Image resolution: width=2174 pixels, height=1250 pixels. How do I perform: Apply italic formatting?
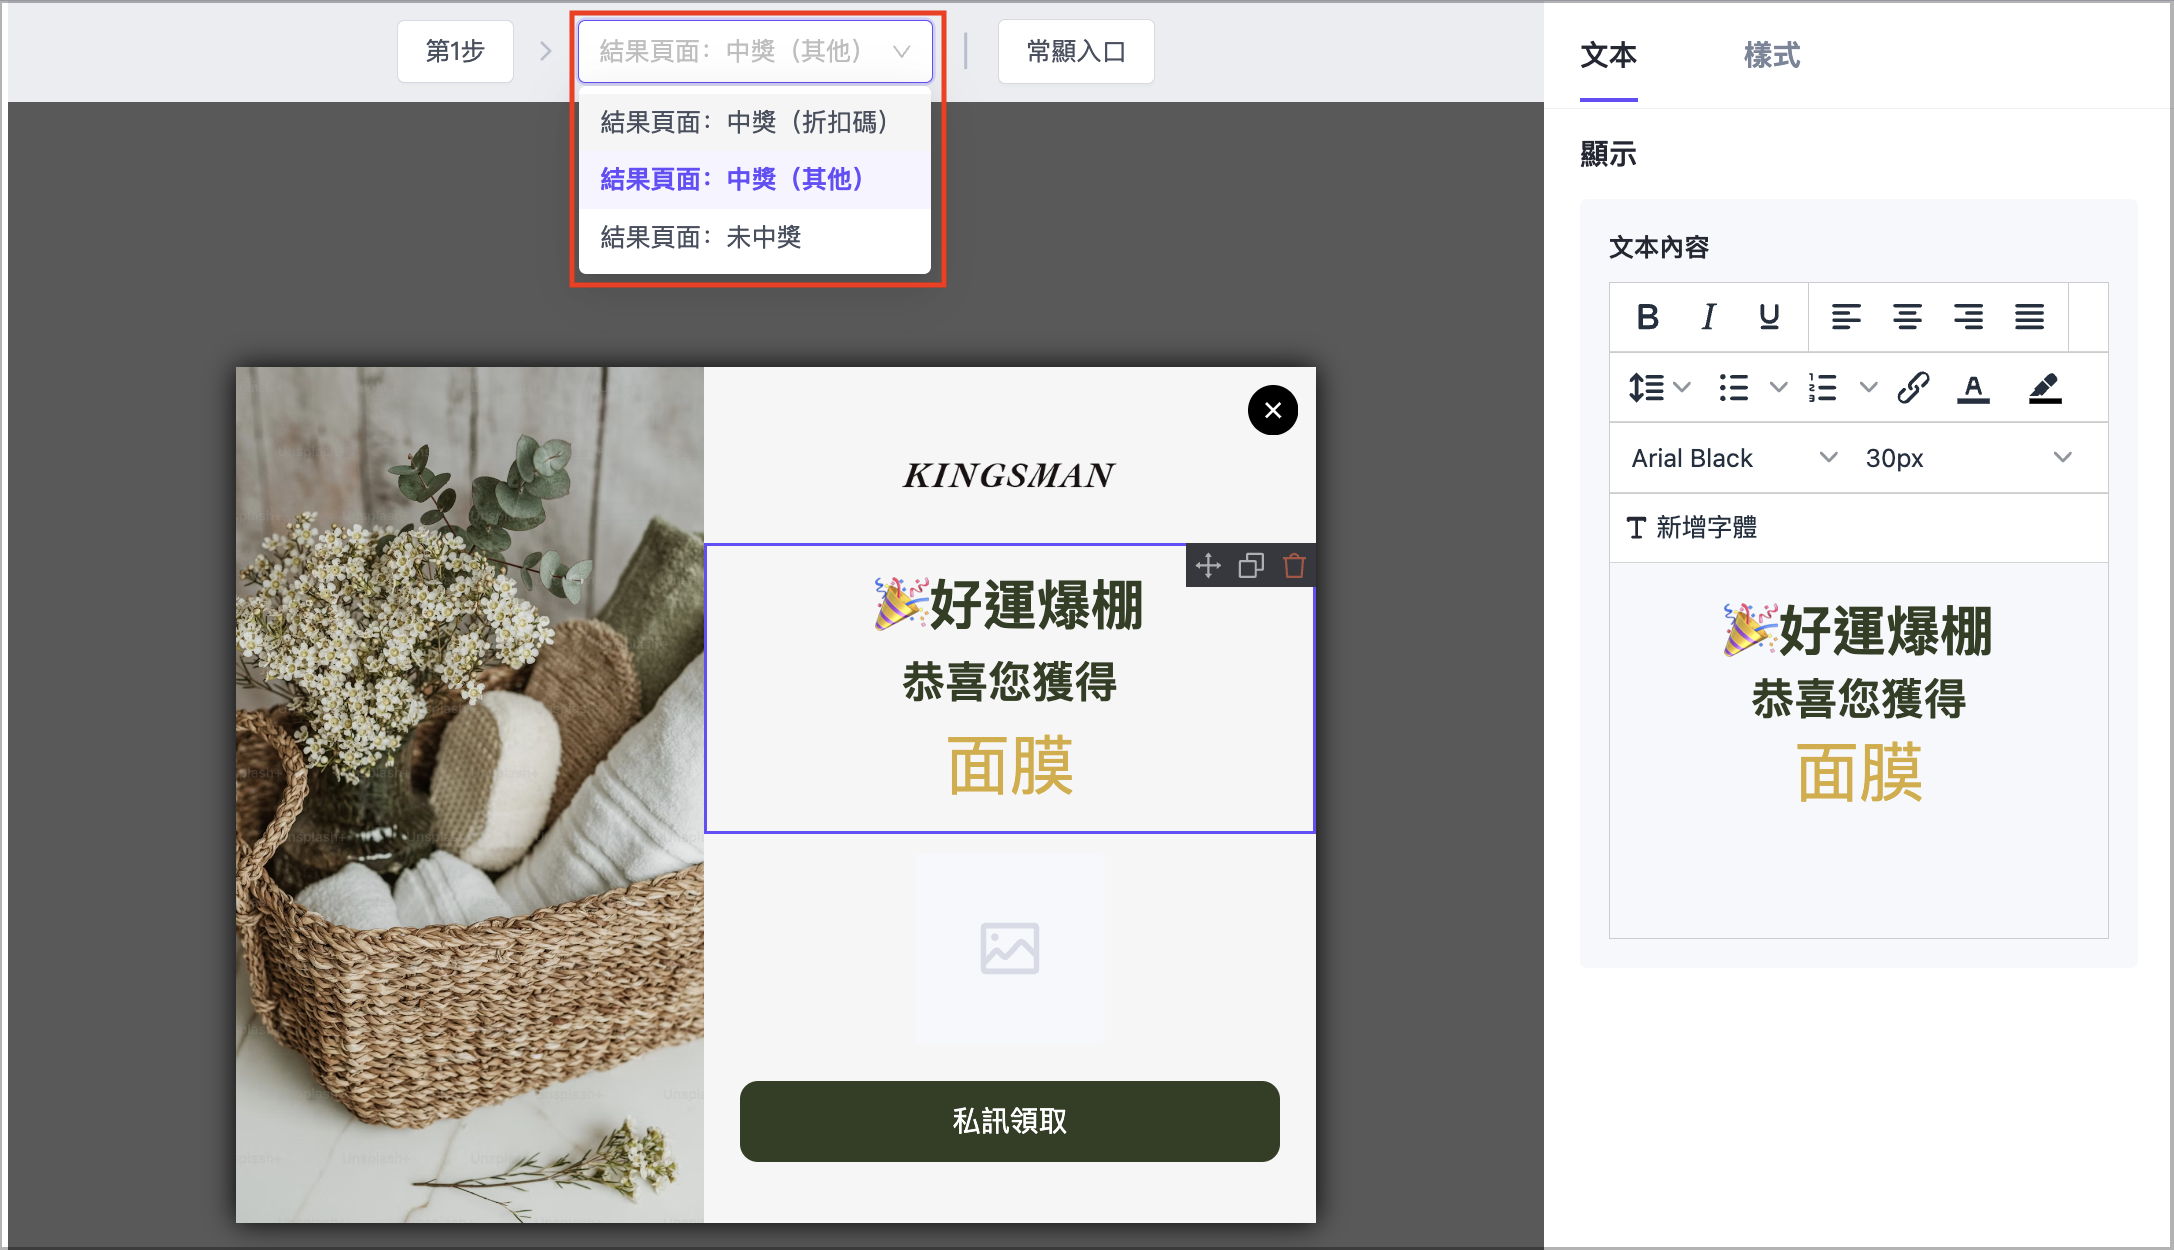[x=1708, y=317]
